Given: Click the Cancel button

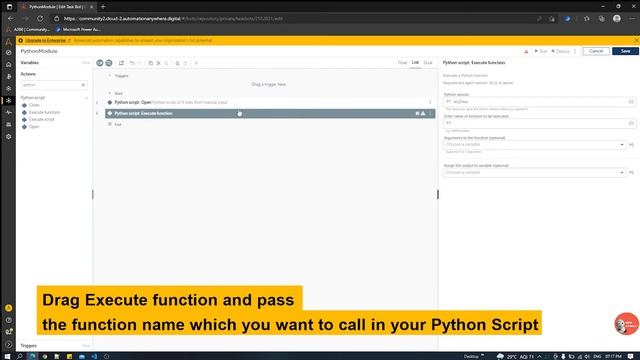Looking at the screenshot, I should coord(596,51).
